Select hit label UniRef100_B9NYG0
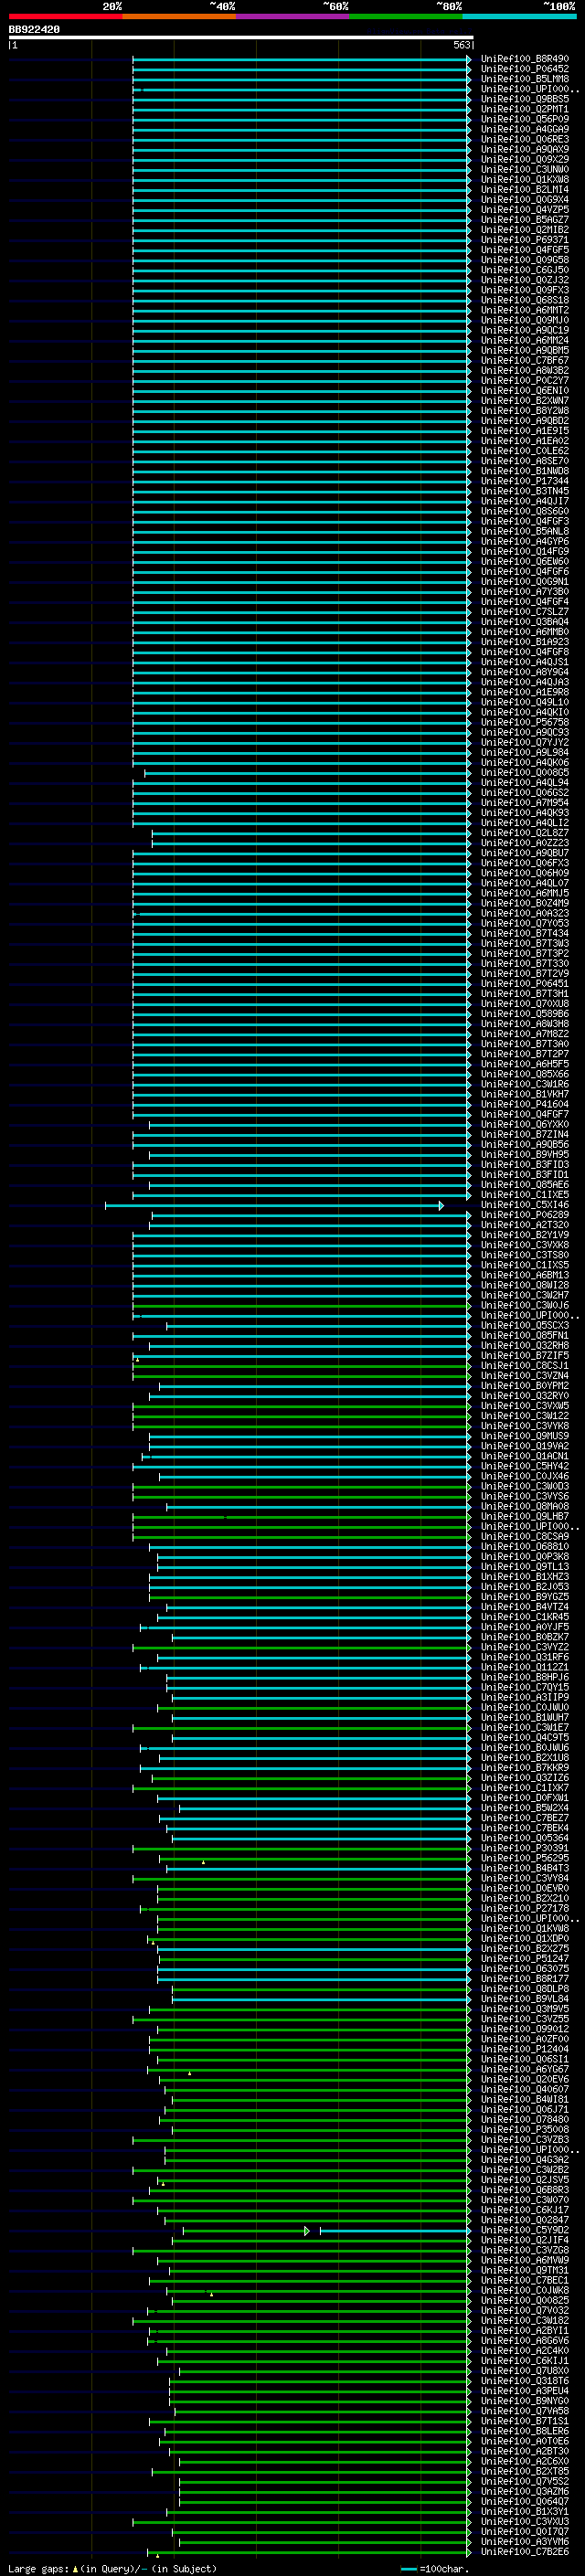 click(525, 2400)
